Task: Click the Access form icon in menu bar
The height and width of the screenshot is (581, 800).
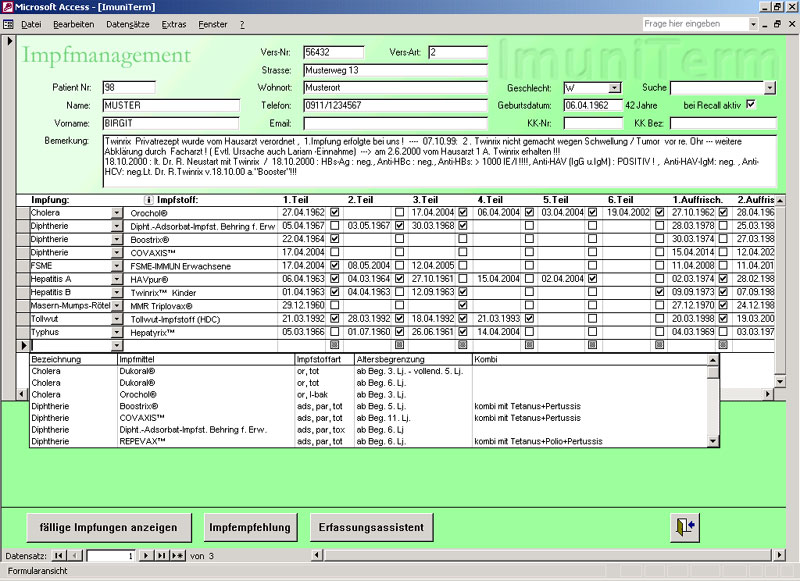Action: pyautogui.click(x=8, y=24)
